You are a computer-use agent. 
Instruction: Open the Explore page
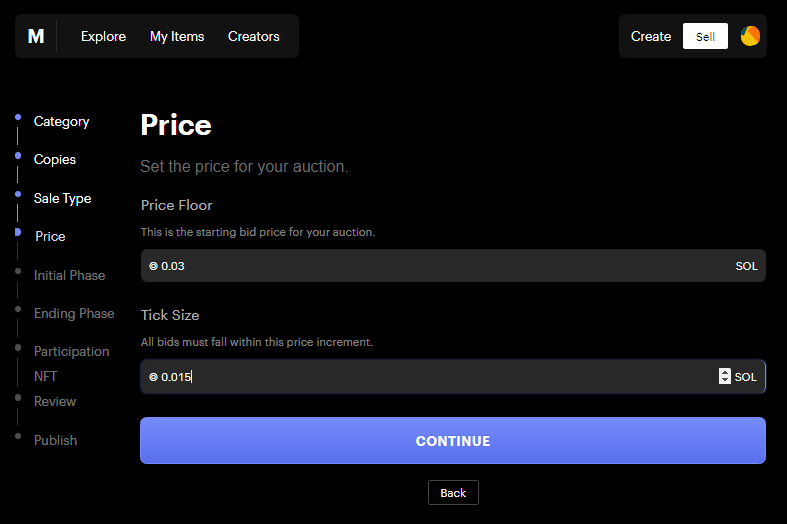[x=103, y=36]
